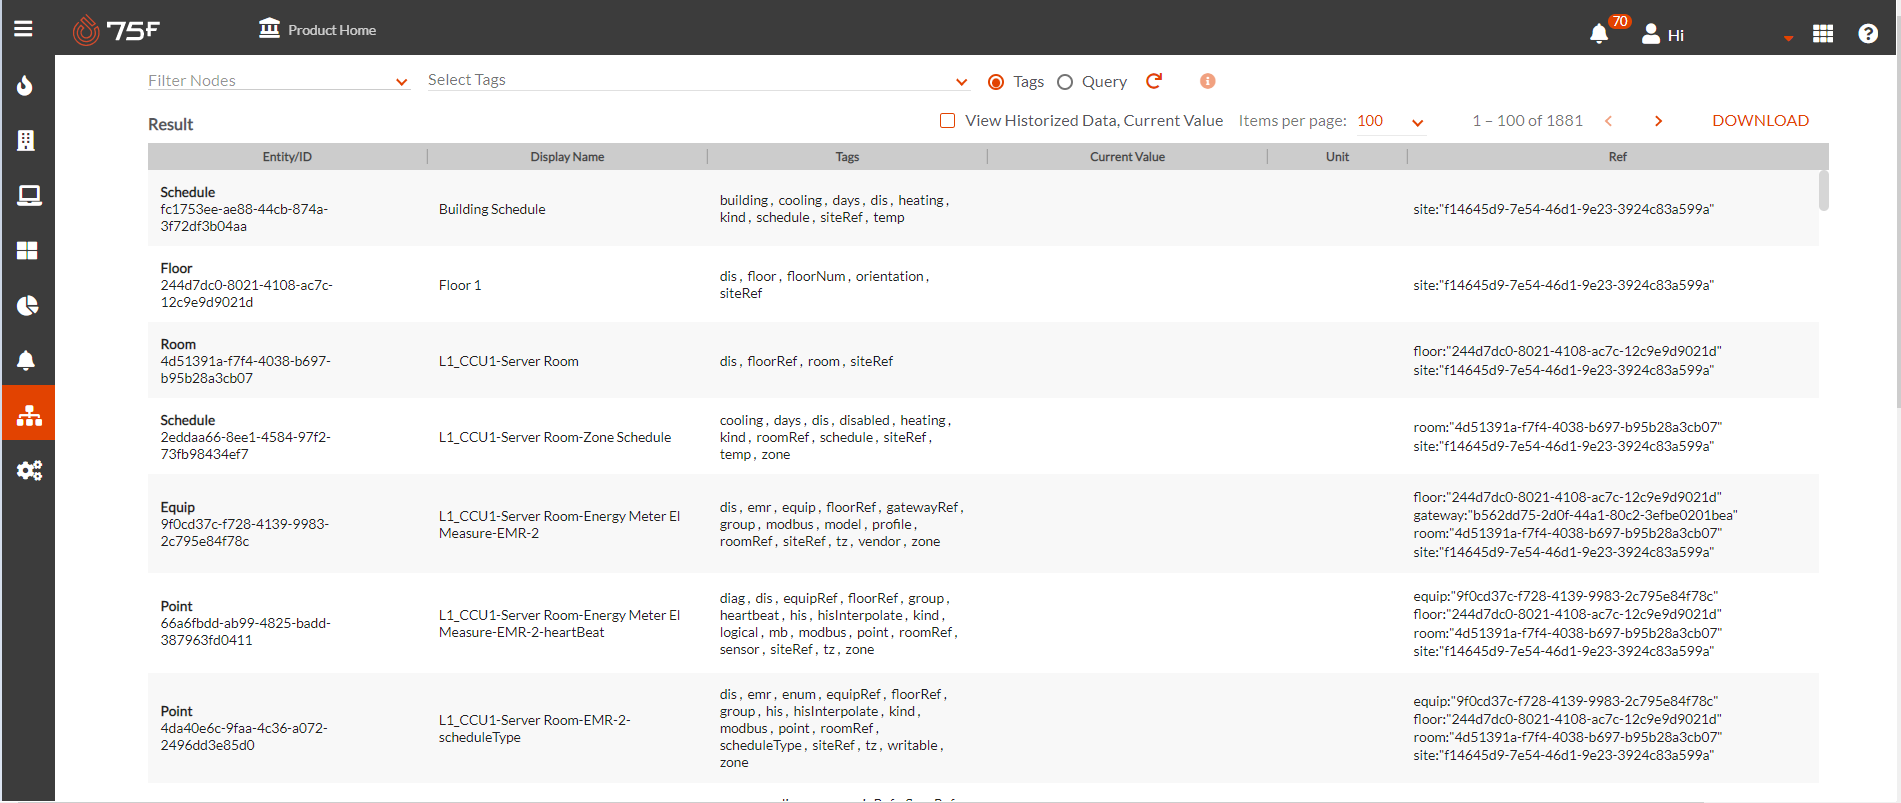1901x803 pixels.
Task: Click the red refresh icon
Action: [x=1154, y=81]
